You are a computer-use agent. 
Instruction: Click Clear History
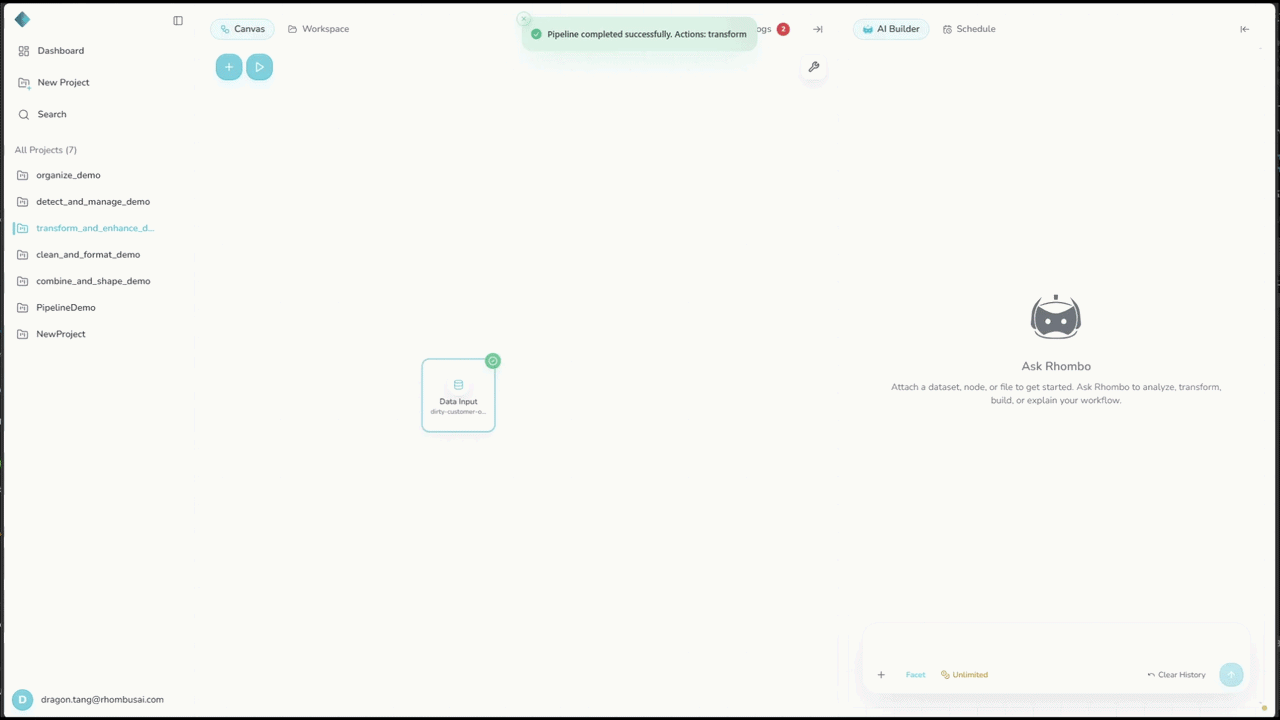click(x=1177, y=675)
